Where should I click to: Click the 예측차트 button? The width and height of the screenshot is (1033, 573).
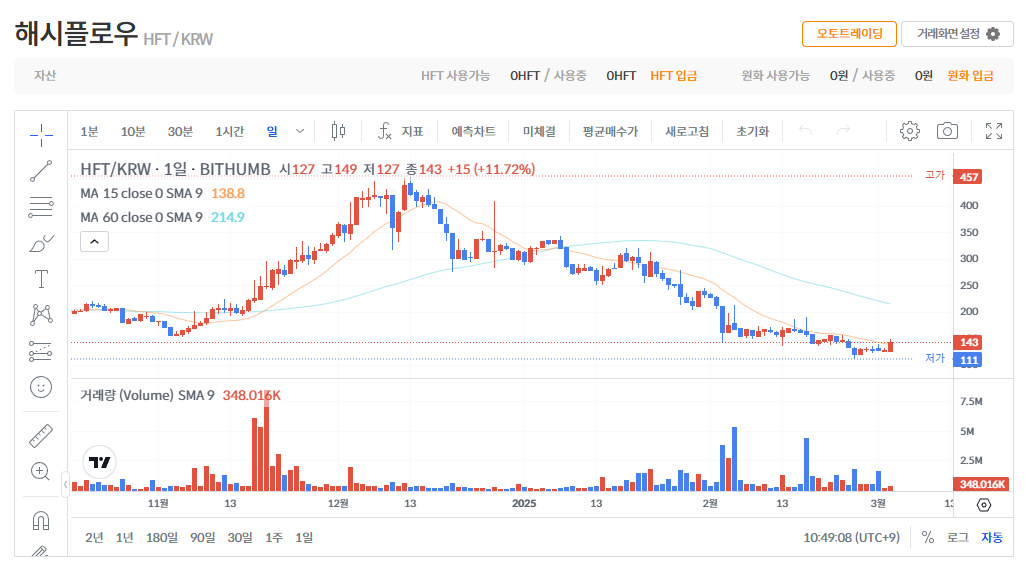[x=473, y=131]
